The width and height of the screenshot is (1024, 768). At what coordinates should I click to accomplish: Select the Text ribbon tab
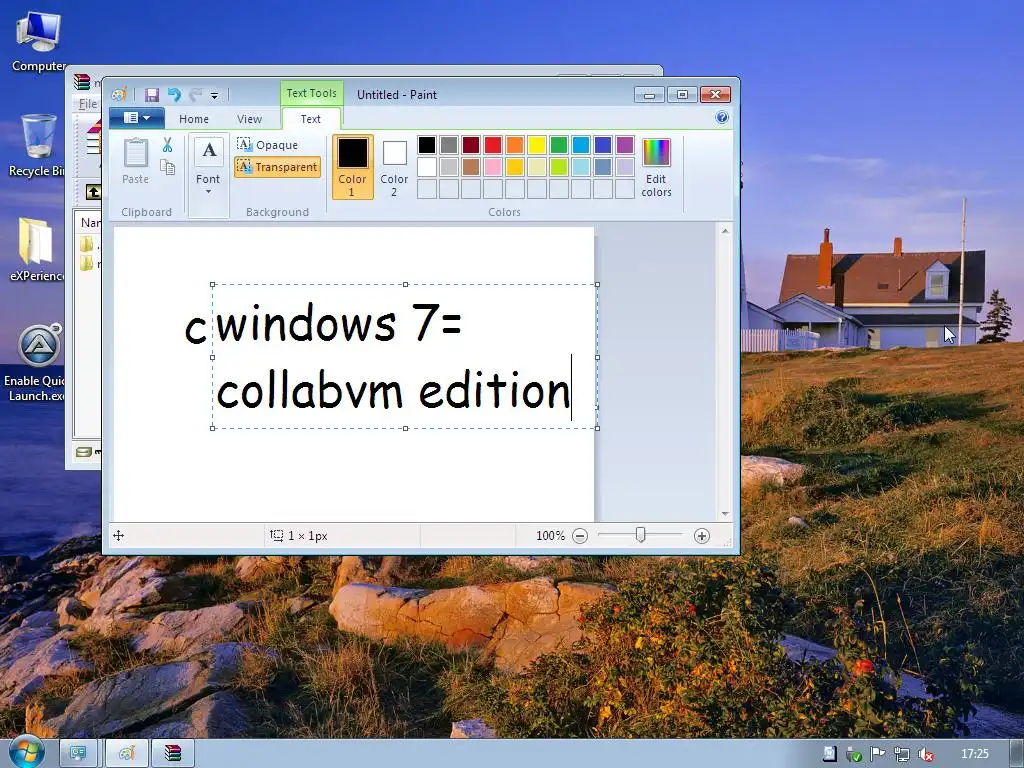coord(310,119)
